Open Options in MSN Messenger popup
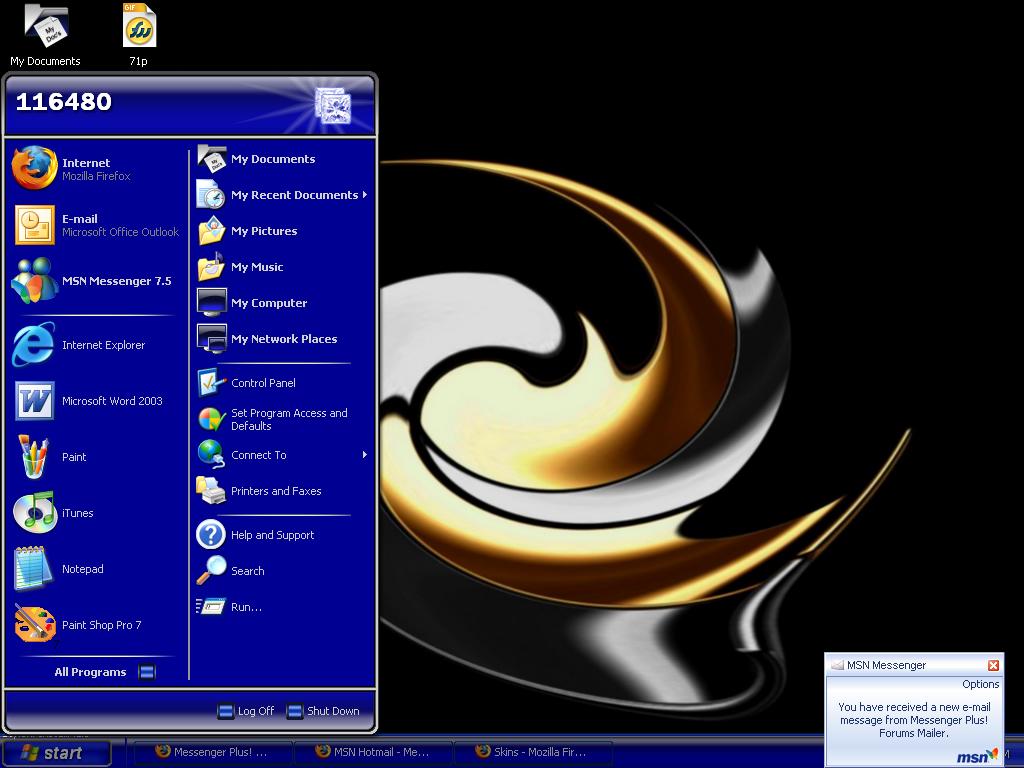This screenshot has width=1024, height=768. tap(980, 684)
